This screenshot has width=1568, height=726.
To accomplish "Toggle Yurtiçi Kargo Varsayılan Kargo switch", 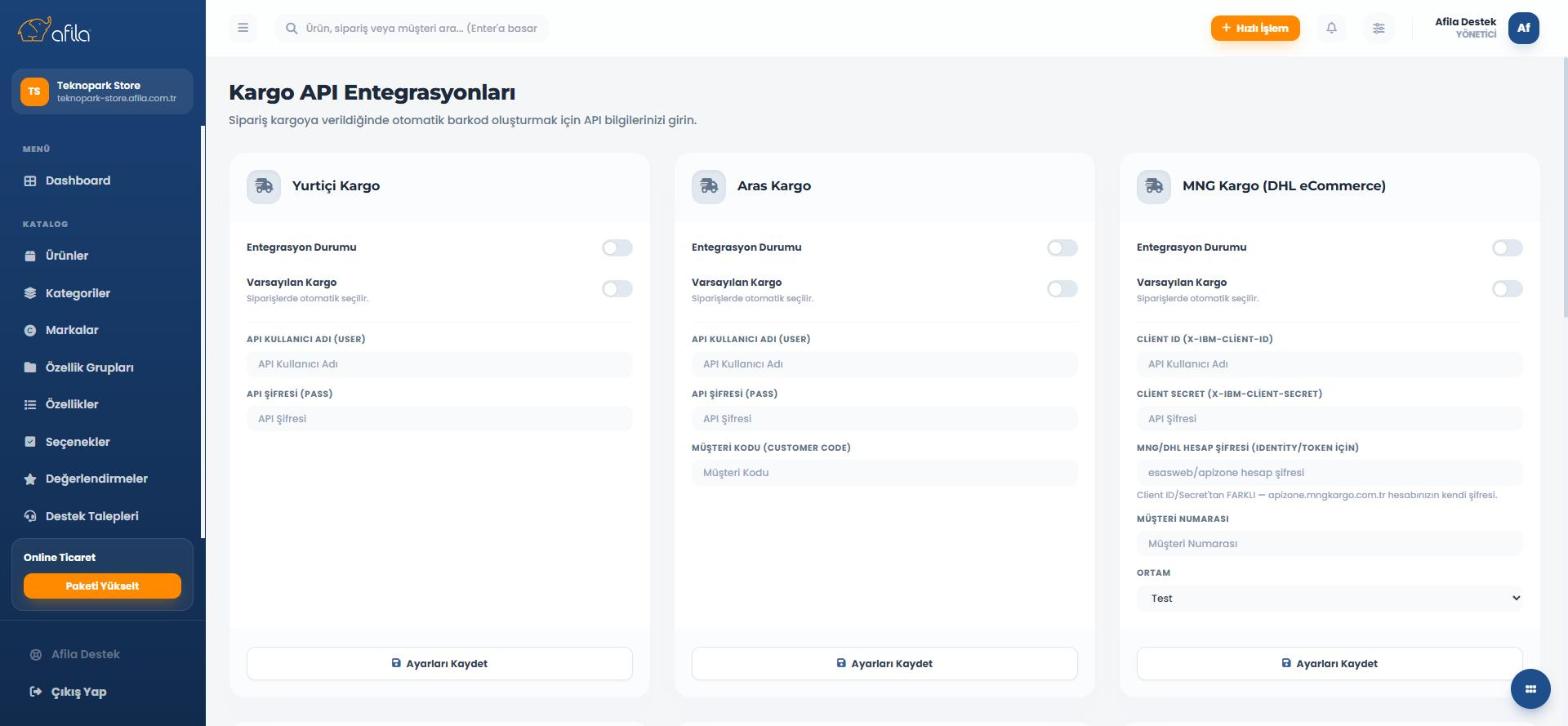I will coord(617,289).
